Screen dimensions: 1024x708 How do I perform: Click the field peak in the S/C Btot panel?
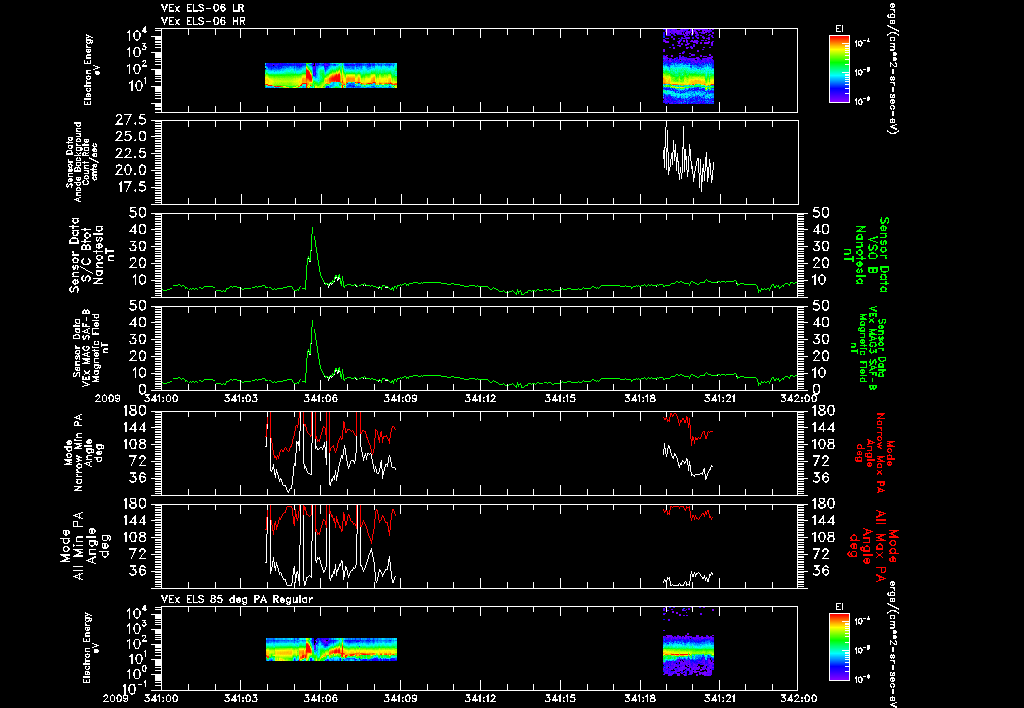(x=313, y=229)
